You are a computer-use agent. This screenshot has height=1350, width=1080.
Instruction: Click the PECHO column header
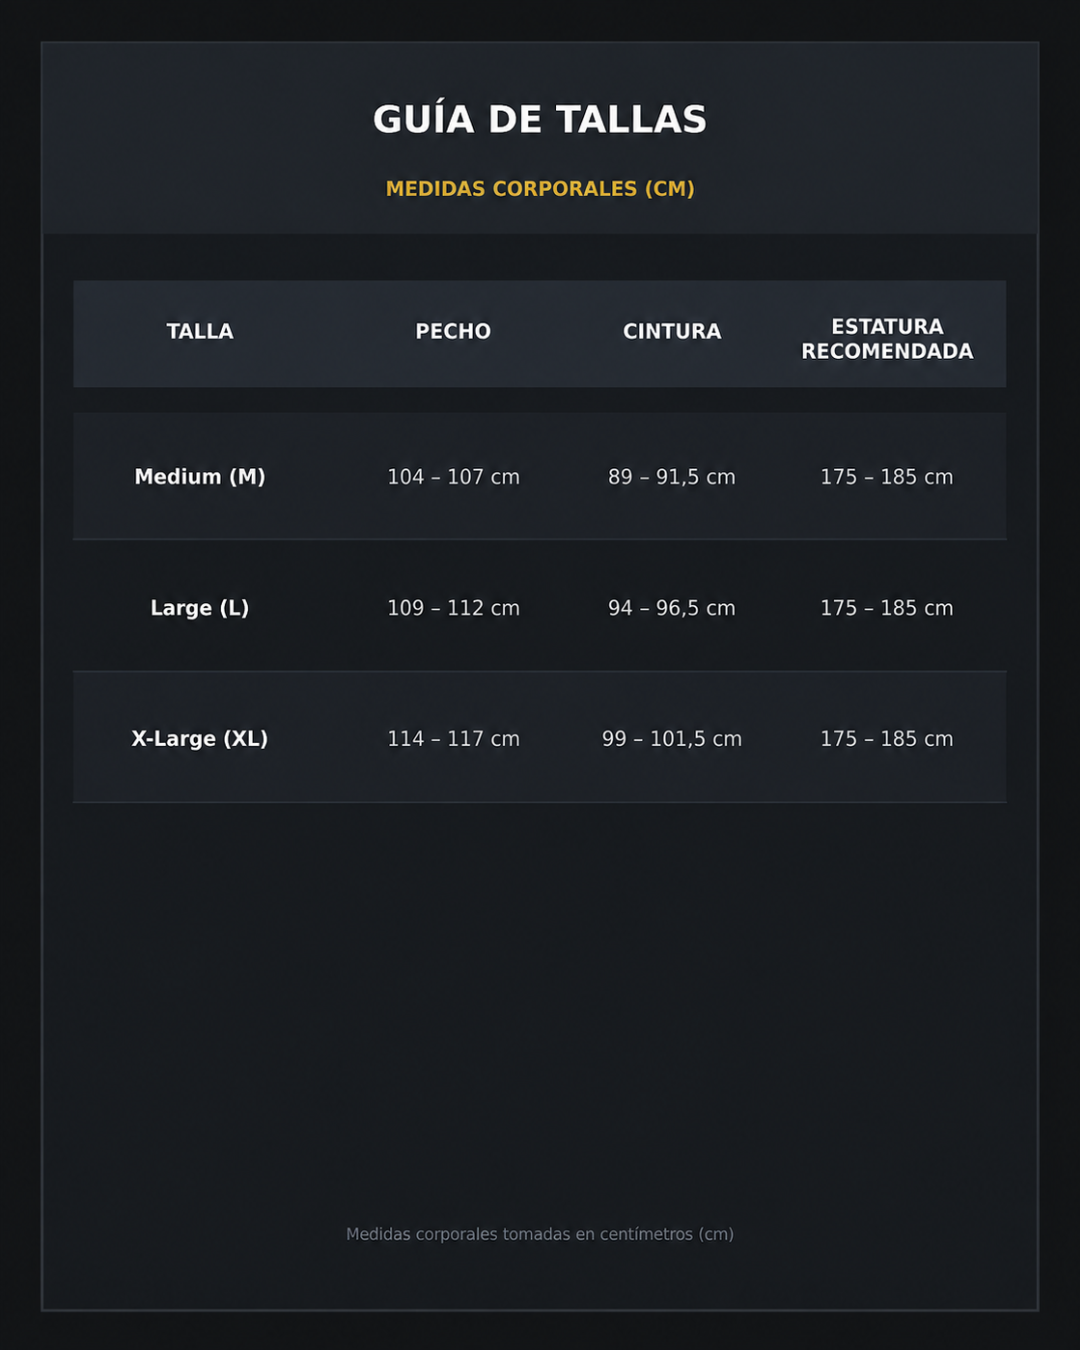[x=453, y=332]
